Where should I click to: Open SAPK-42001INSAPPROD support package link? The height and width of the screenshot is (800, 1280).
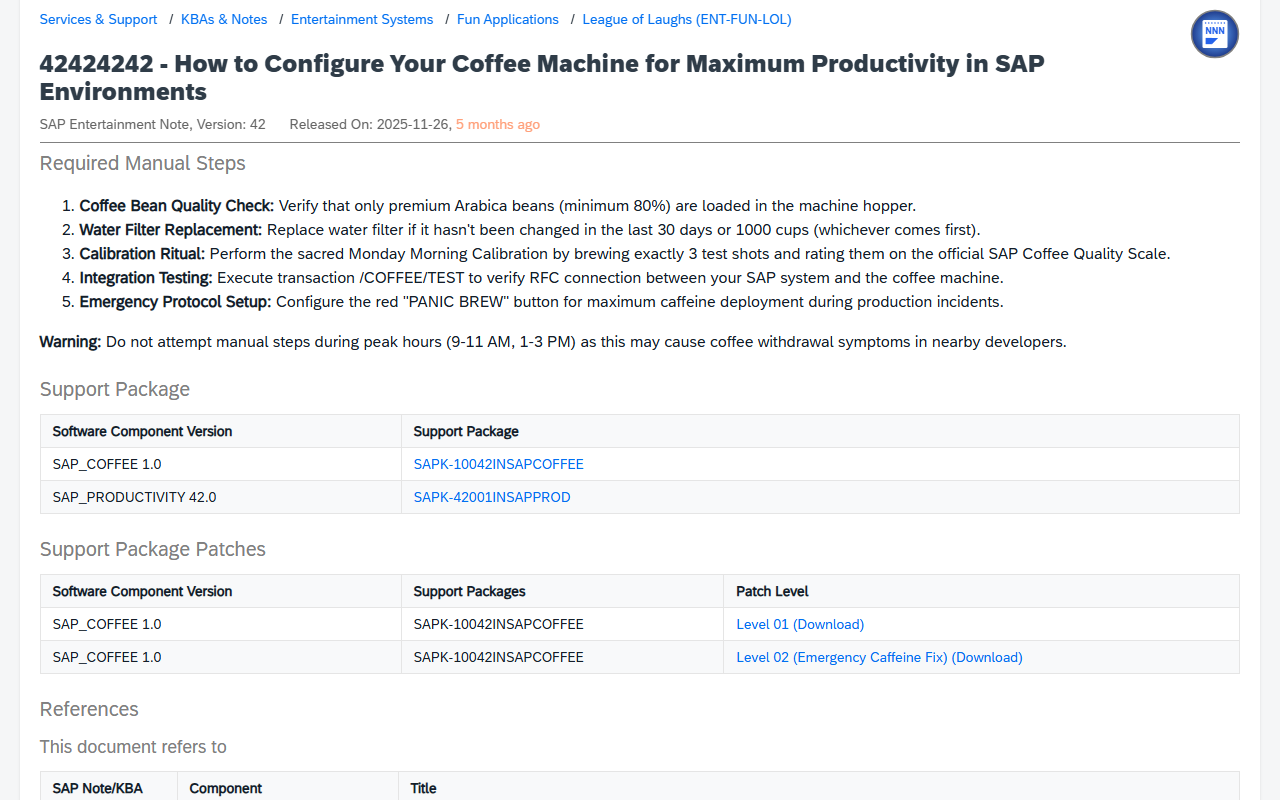492,497
